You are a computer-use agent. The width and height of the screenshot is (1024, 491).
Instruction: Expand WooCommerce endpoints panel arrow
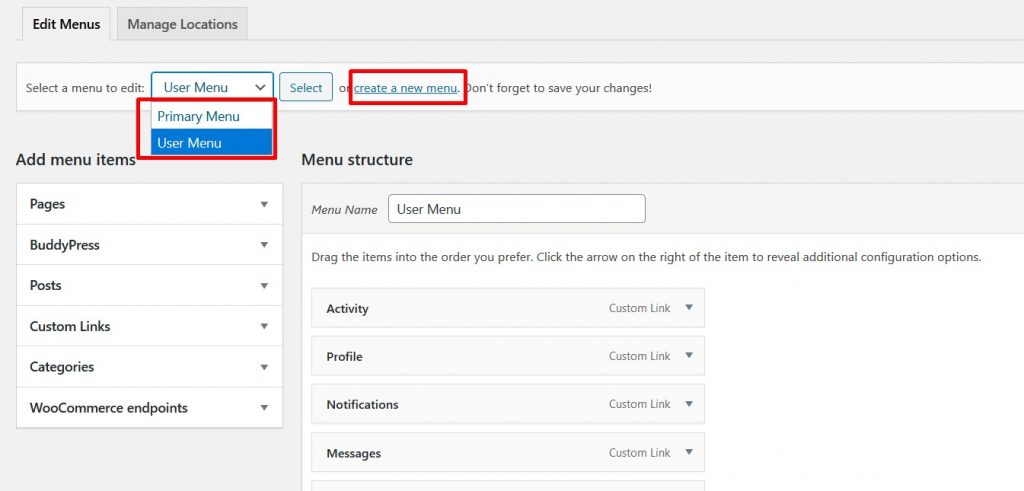point(264,407)
